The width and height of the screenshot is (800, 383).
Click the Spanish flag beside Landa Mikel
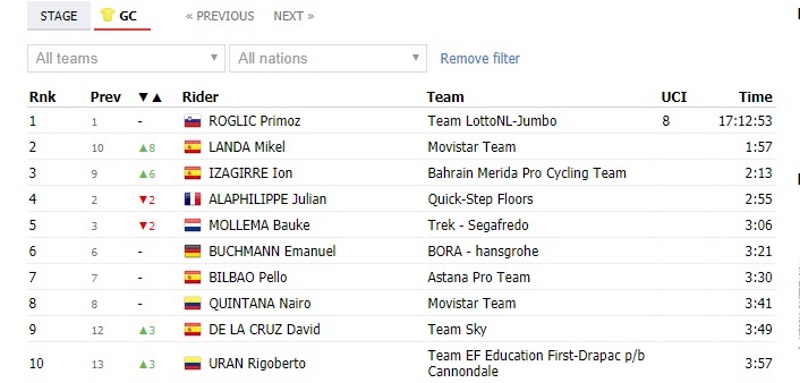point(192,147)
